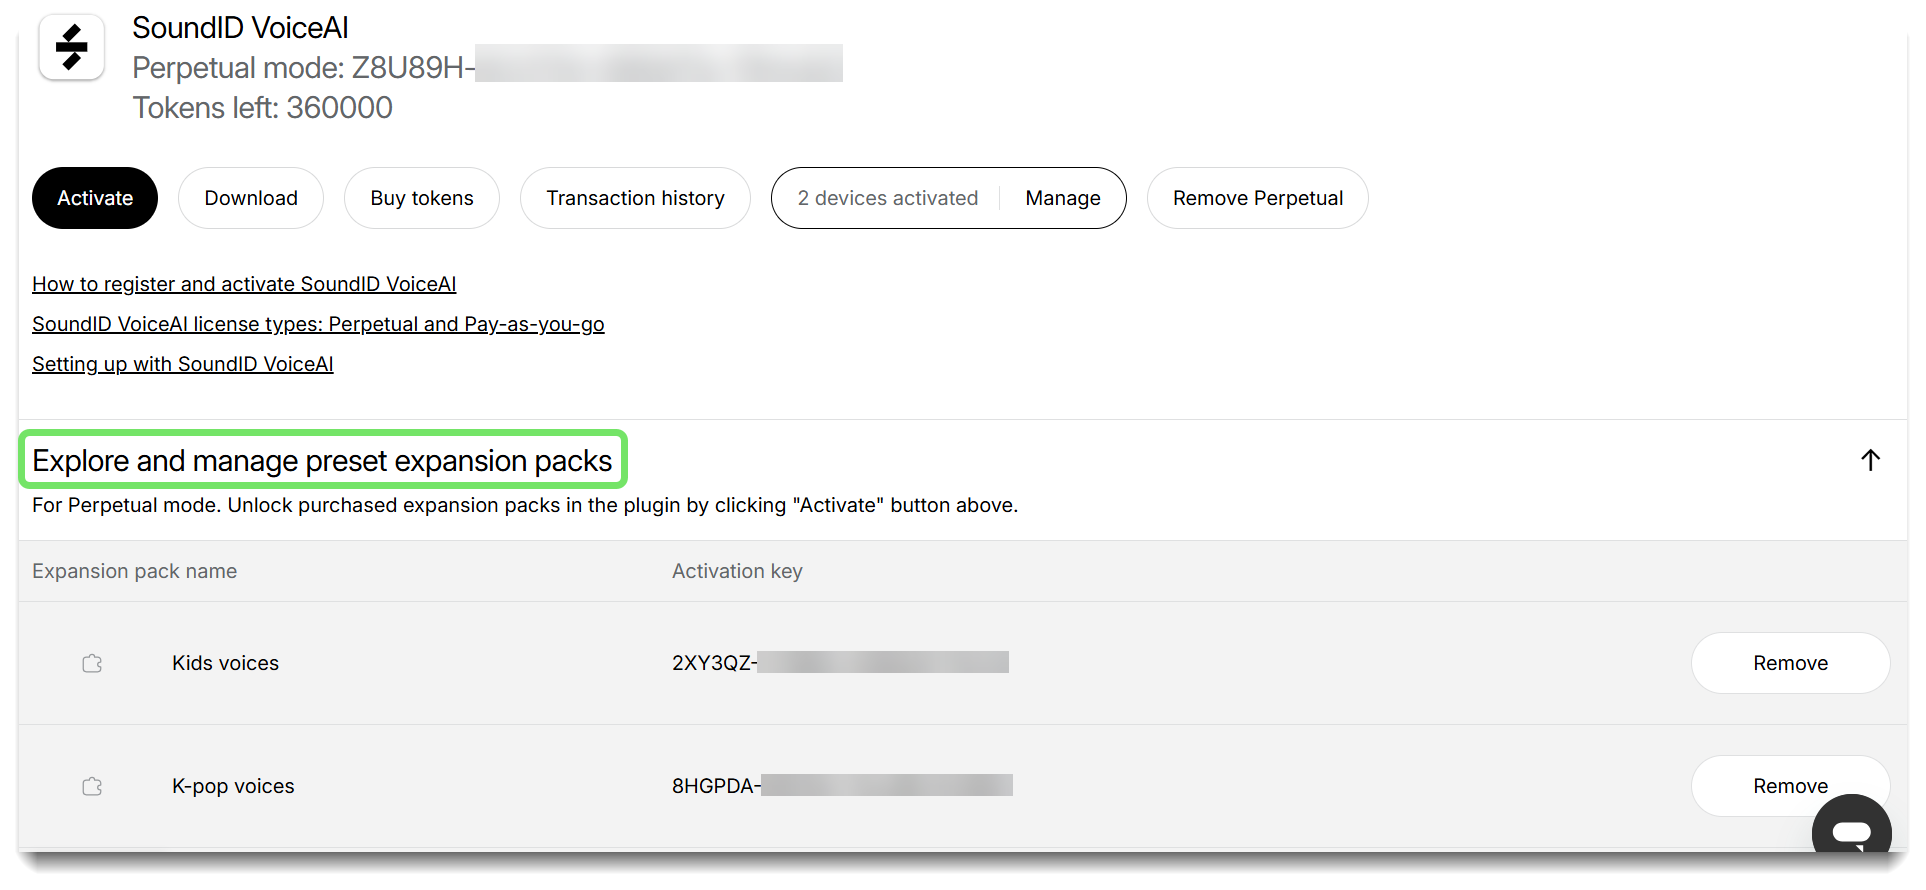Click the black Activate button
The height and width of the screenshot is (890, 1926).
tap(95, 198)
